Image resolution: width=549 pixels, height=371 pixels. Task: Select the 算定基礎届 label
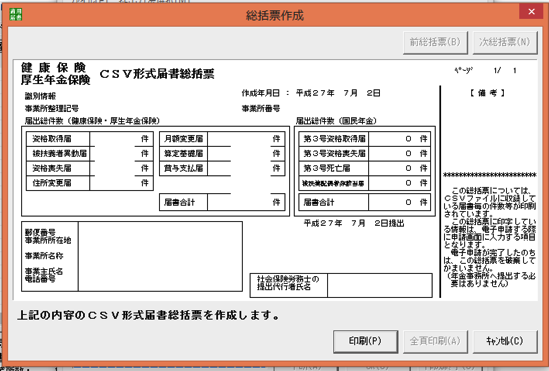click(184, 154)
